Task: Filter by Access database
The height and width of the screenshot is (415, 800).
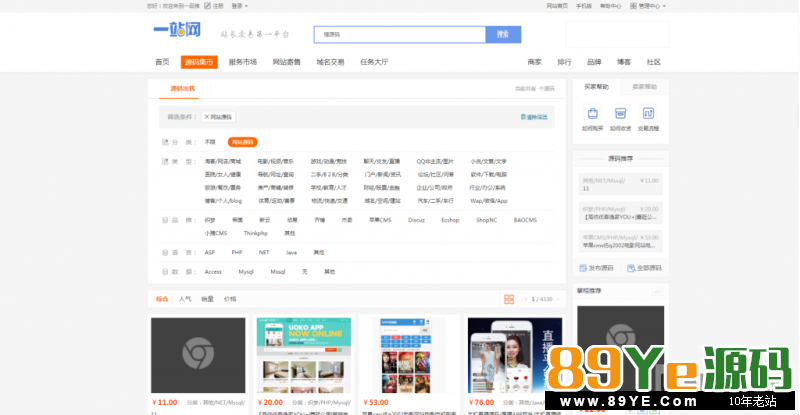Action: click(213, 272)
